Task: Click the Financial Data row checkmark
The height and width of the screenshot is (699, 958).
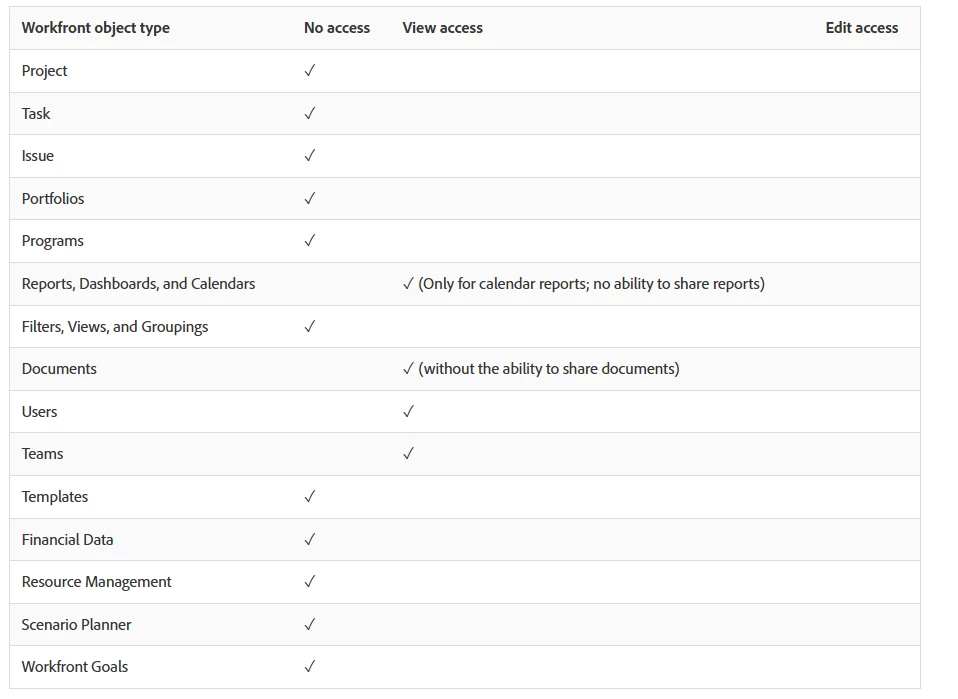Action: [310, 540]
